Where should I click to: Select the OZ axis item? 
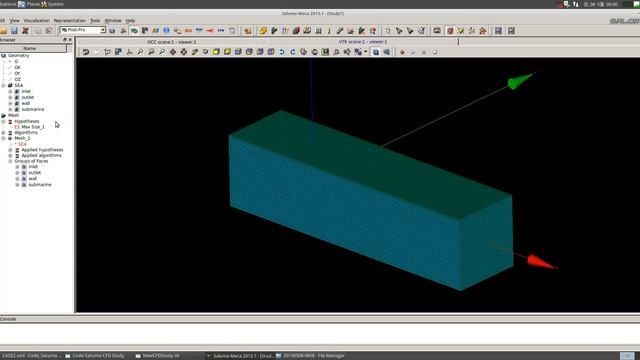(x=17, y=79)
